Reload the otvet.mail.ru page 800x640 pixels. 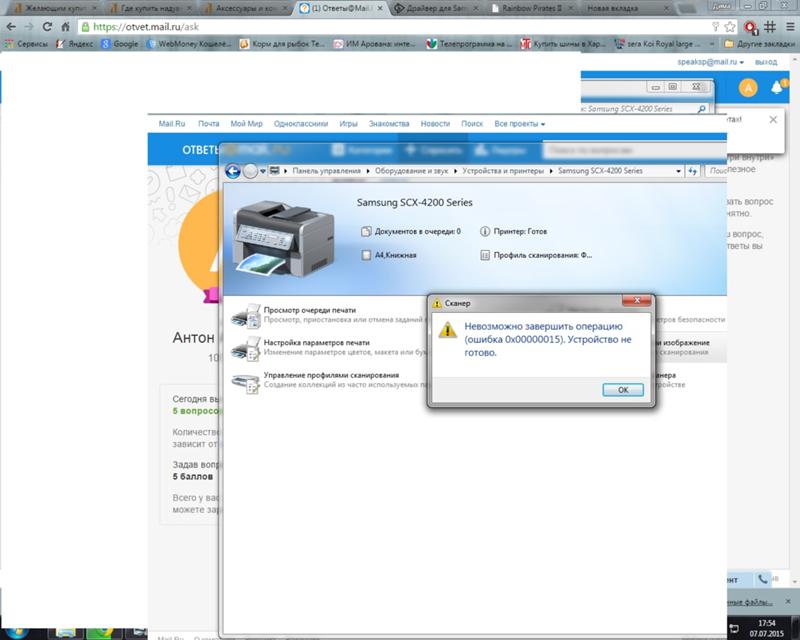pos(47,27)
